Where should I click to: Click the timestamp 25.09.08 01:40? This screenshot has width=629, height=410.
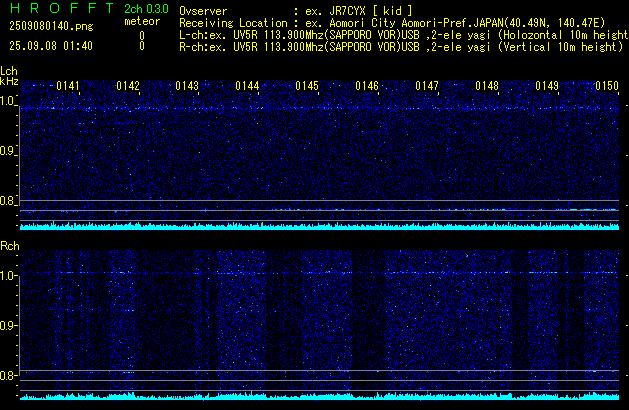(51, 46)
